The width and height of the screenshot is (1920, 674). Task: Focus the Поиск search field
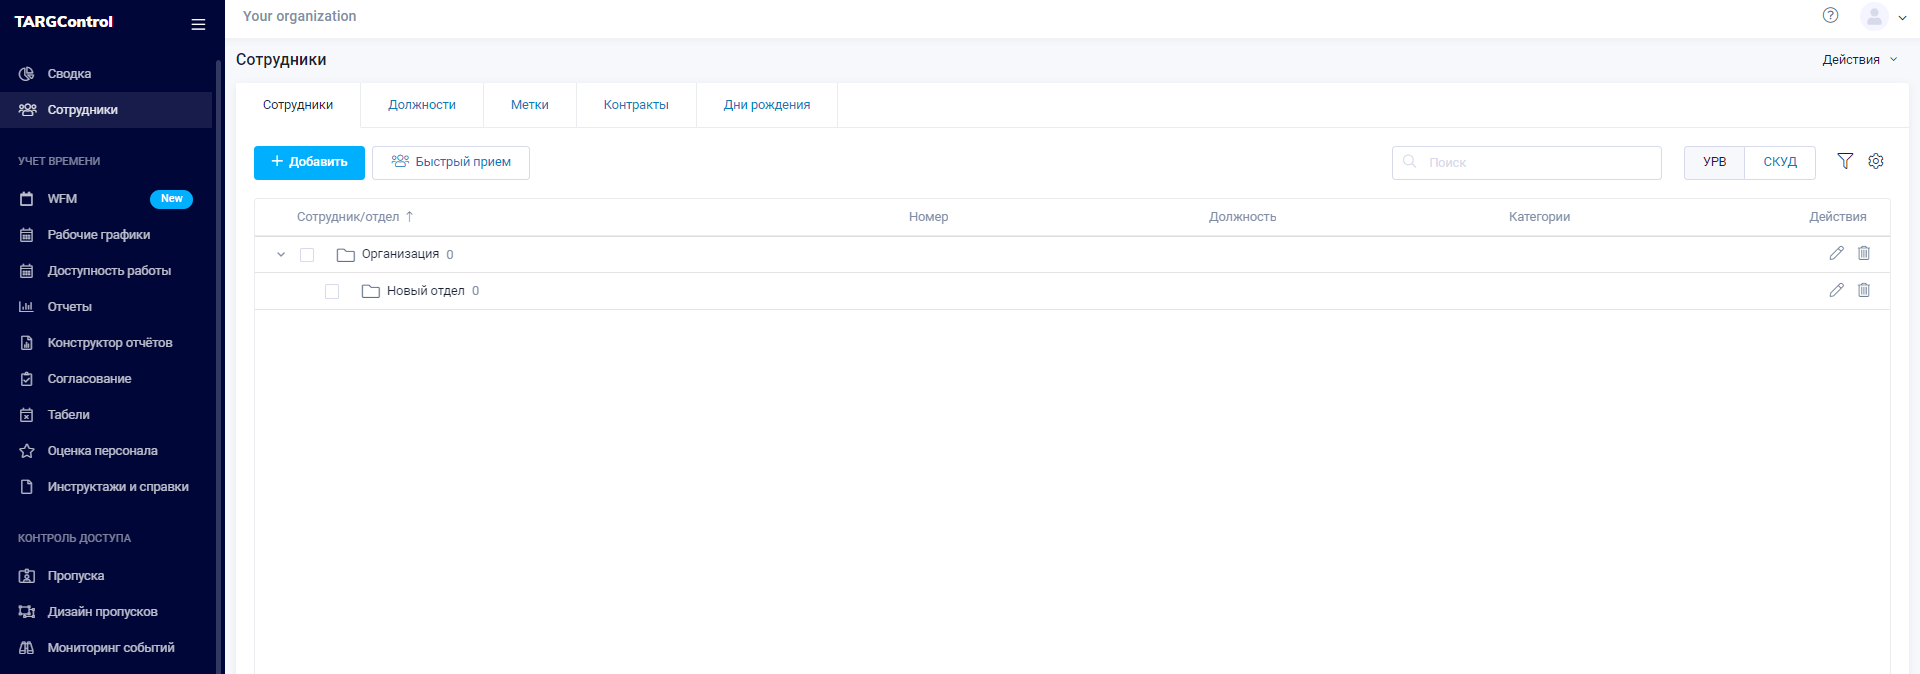pyautogui.click(x=1527, y=162)
